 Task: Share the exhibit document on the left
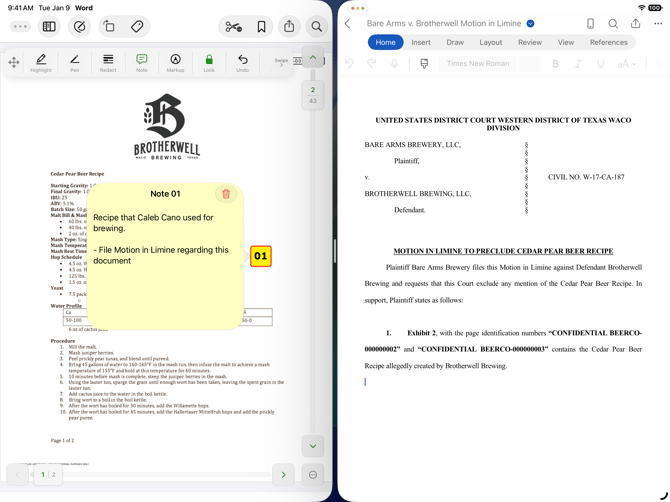[289, 26]
